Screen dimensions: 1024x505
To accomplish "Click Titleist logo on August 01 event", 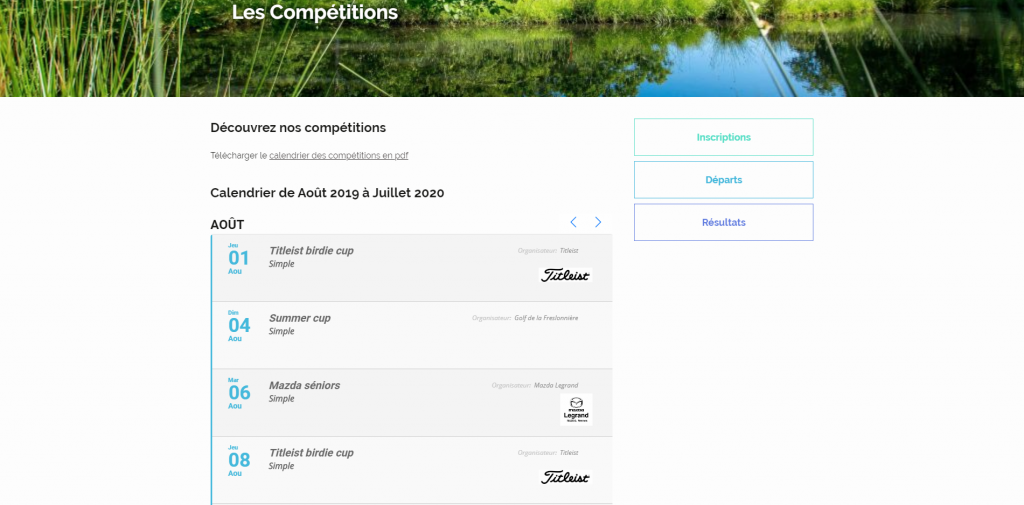I will point(566,275).
